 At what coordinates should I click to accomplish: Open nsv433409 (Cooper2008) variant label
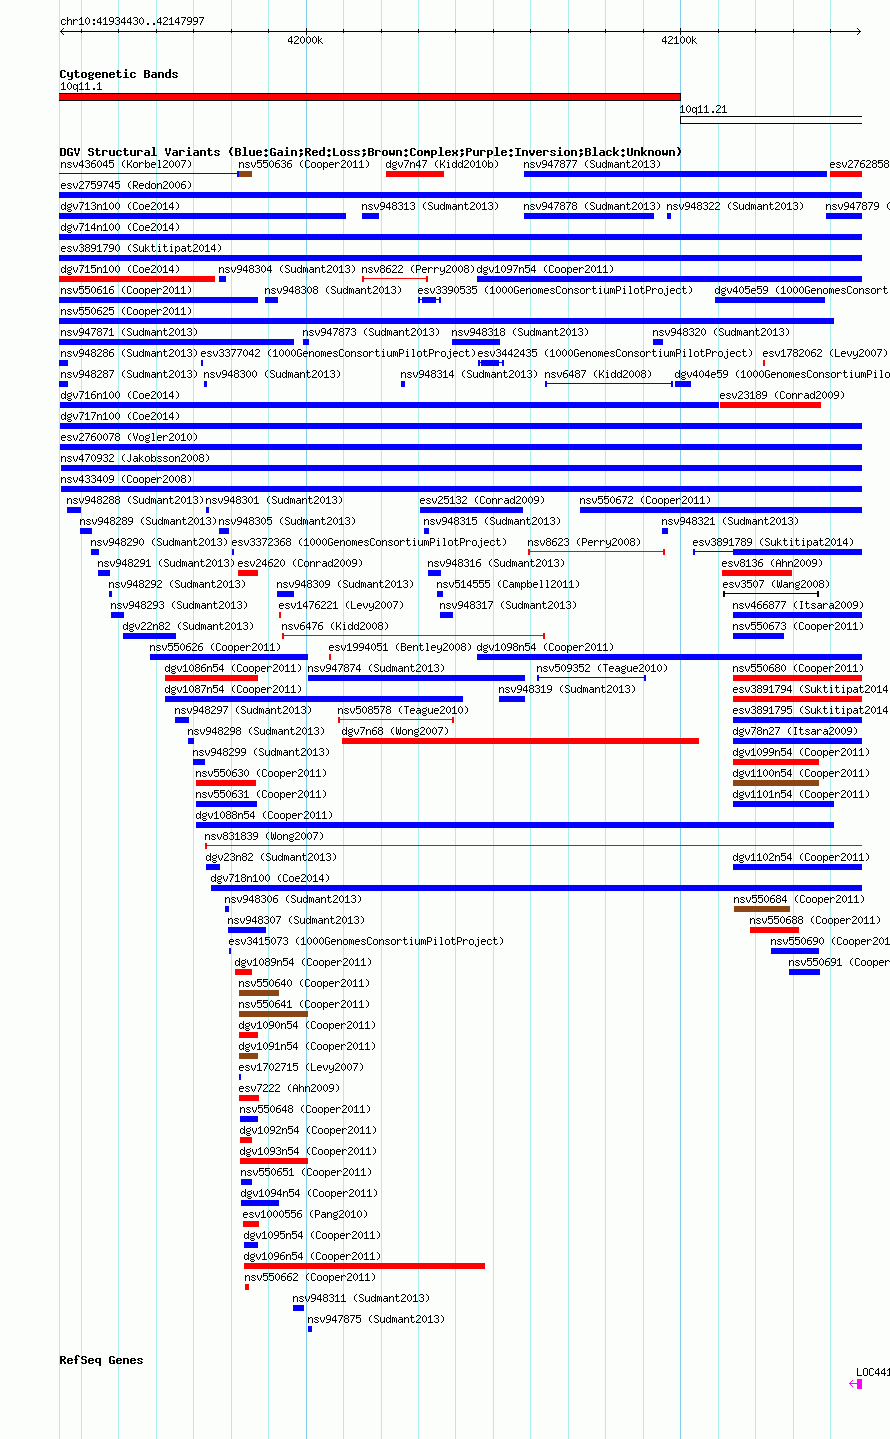point(126,479)
